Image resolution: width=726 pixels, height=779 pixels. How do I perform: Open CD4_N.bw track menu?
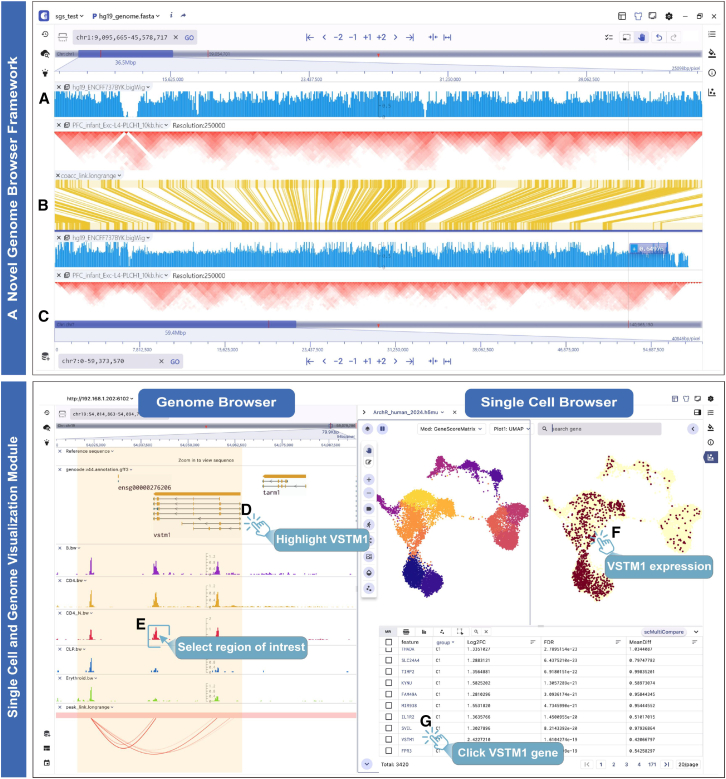click(79, 613)
